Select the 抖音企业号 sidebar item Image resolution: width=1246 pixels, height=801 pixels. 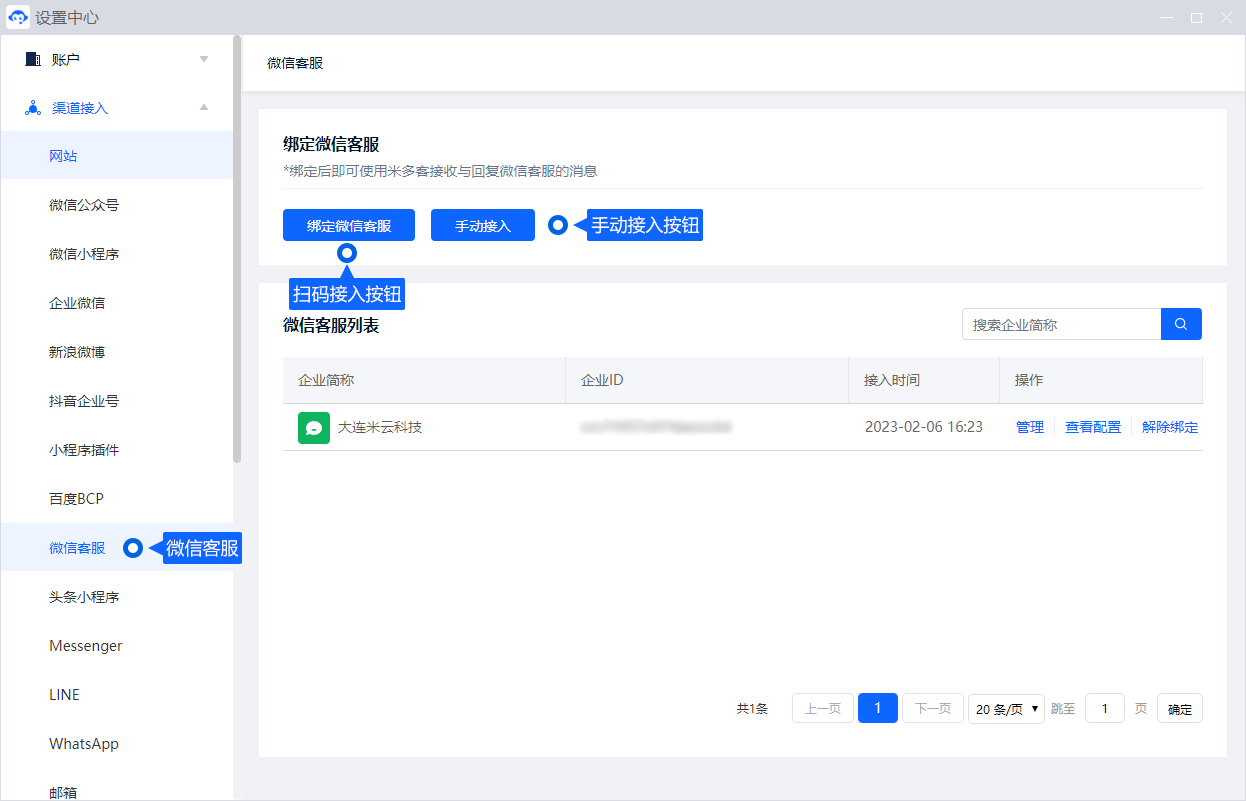84,401
